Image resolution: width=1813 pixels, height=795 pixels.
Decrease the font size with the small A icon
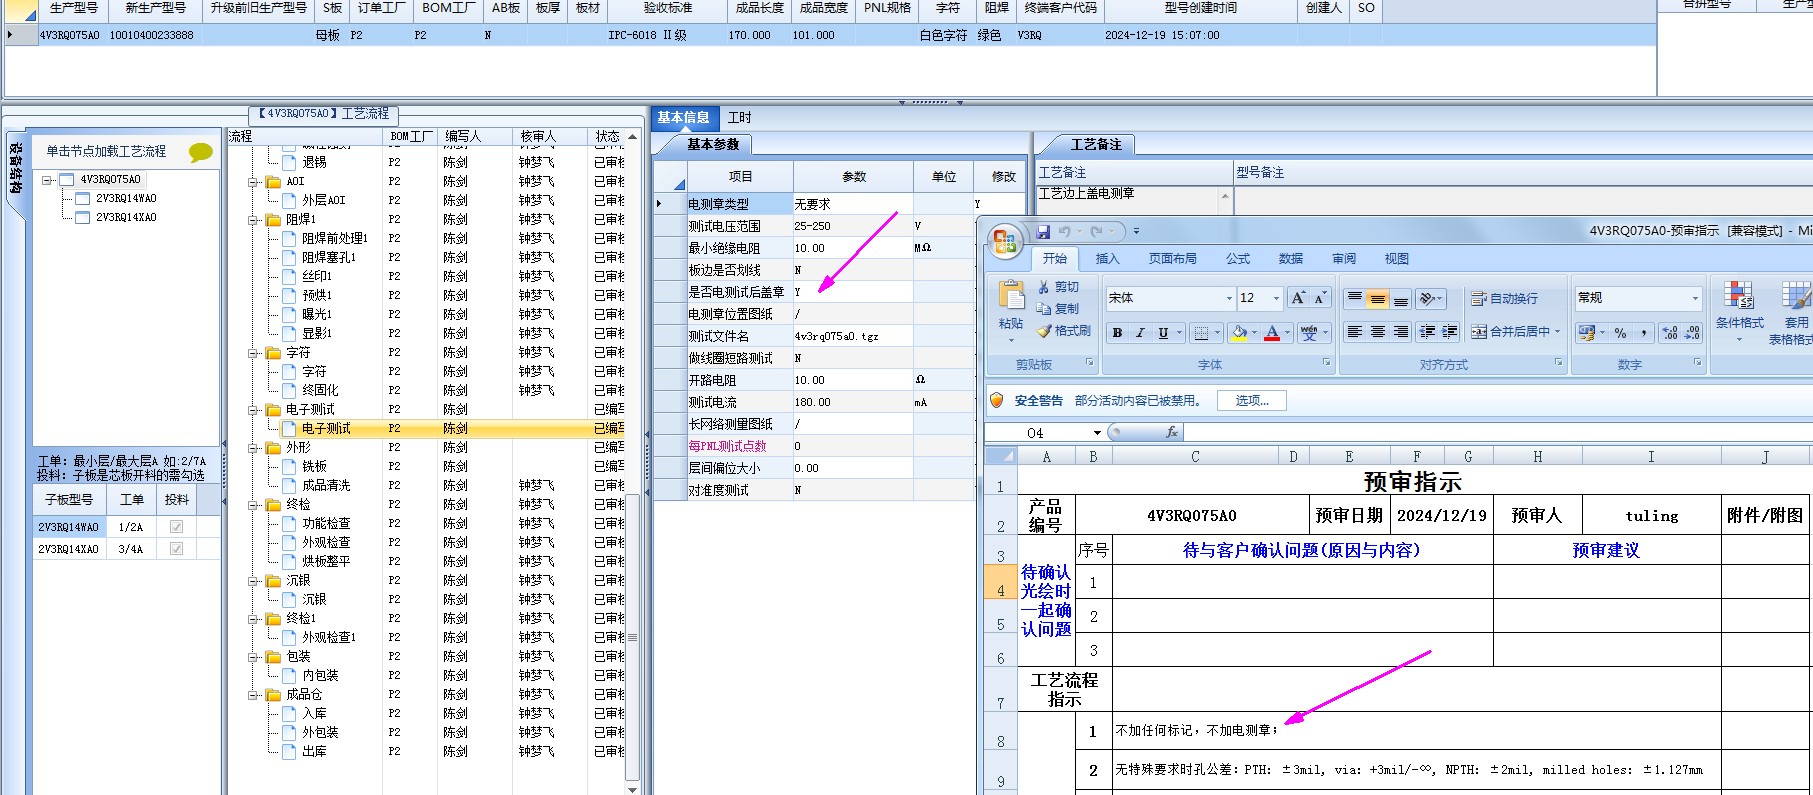1320,298
